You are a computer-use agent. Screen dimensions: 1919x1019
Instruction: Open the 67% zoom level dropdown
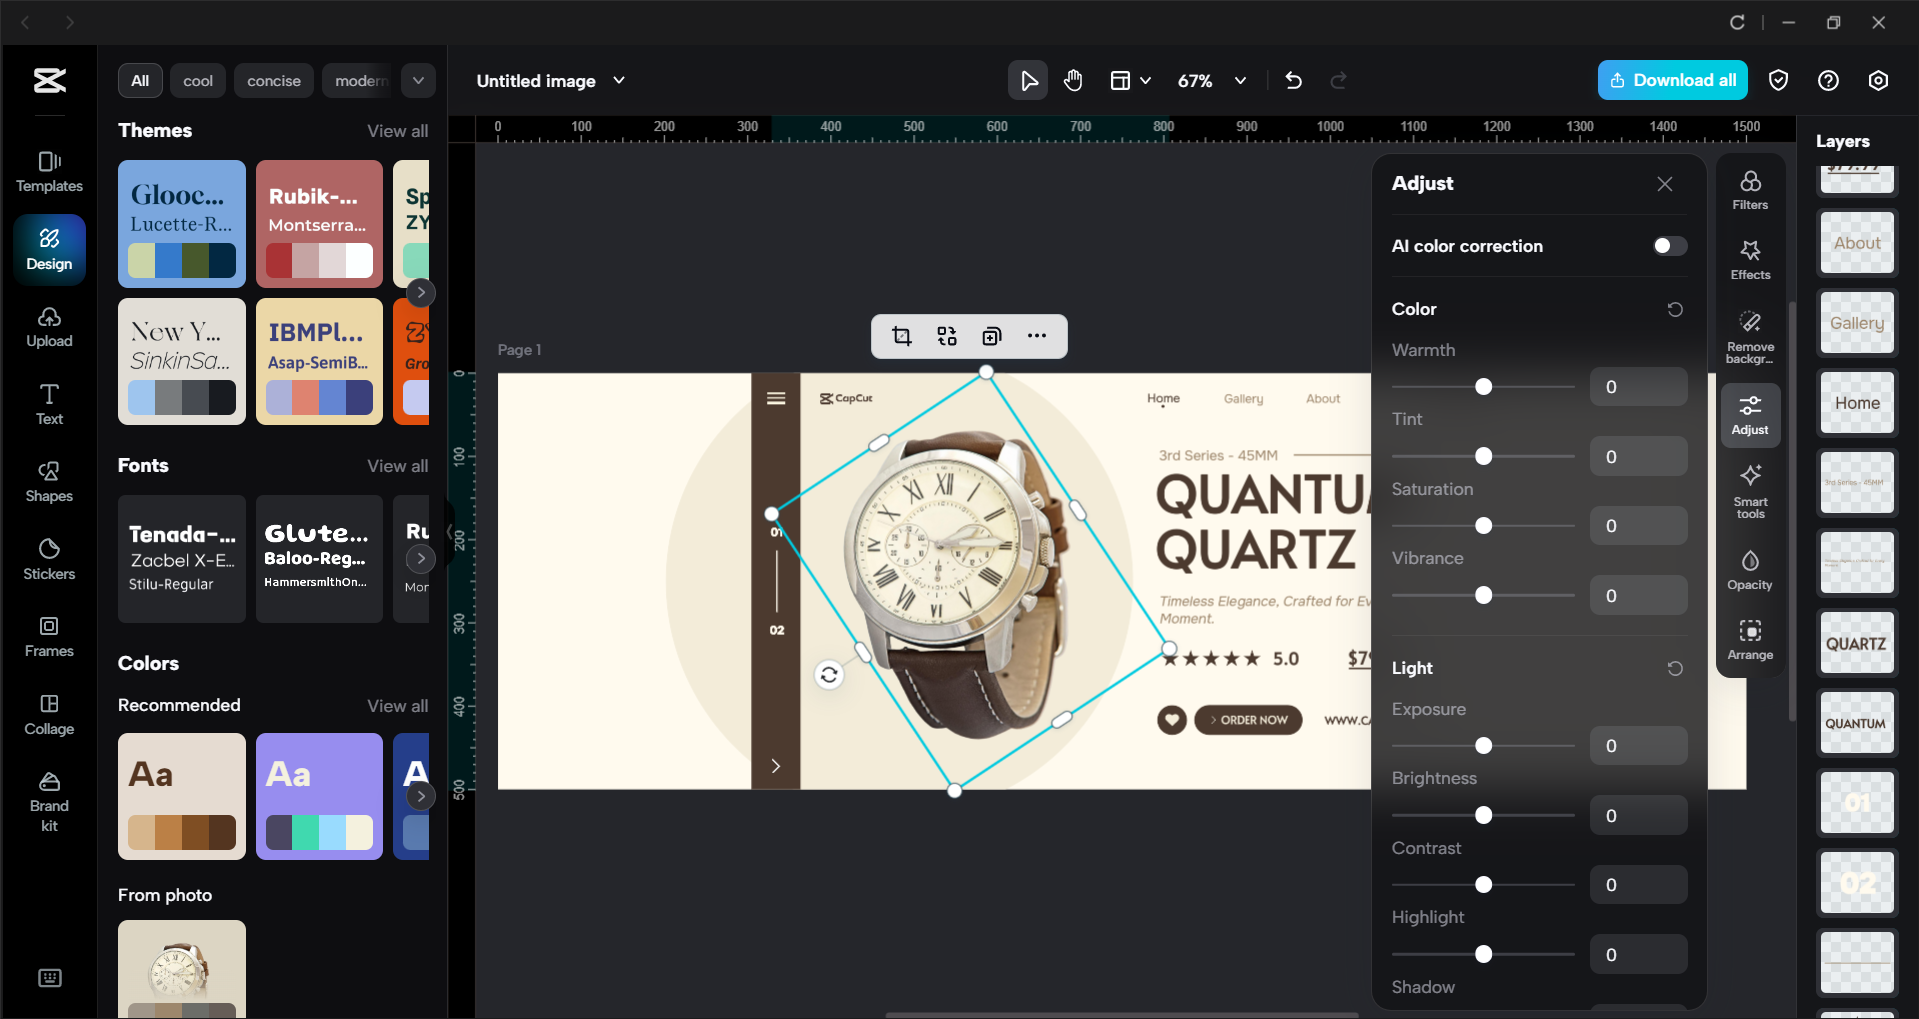tap(1240, 81)
